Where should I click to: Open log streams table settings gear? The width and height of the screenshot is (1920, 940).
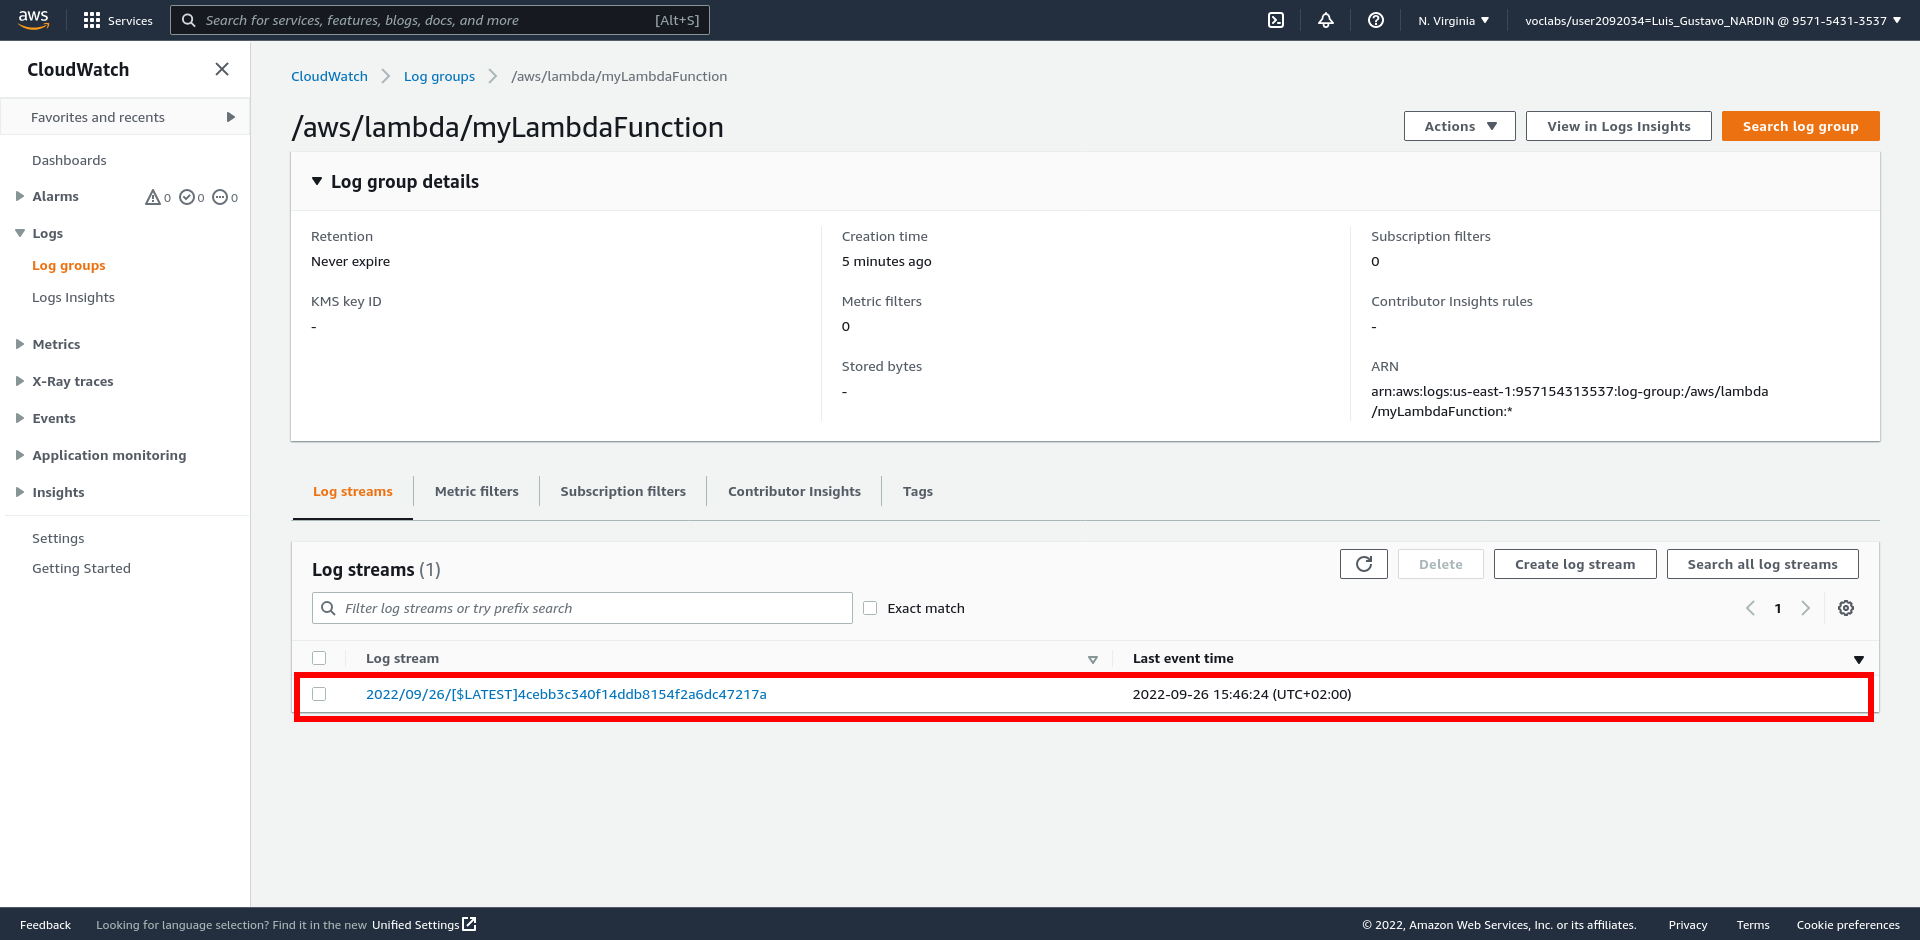[1846, 608]
